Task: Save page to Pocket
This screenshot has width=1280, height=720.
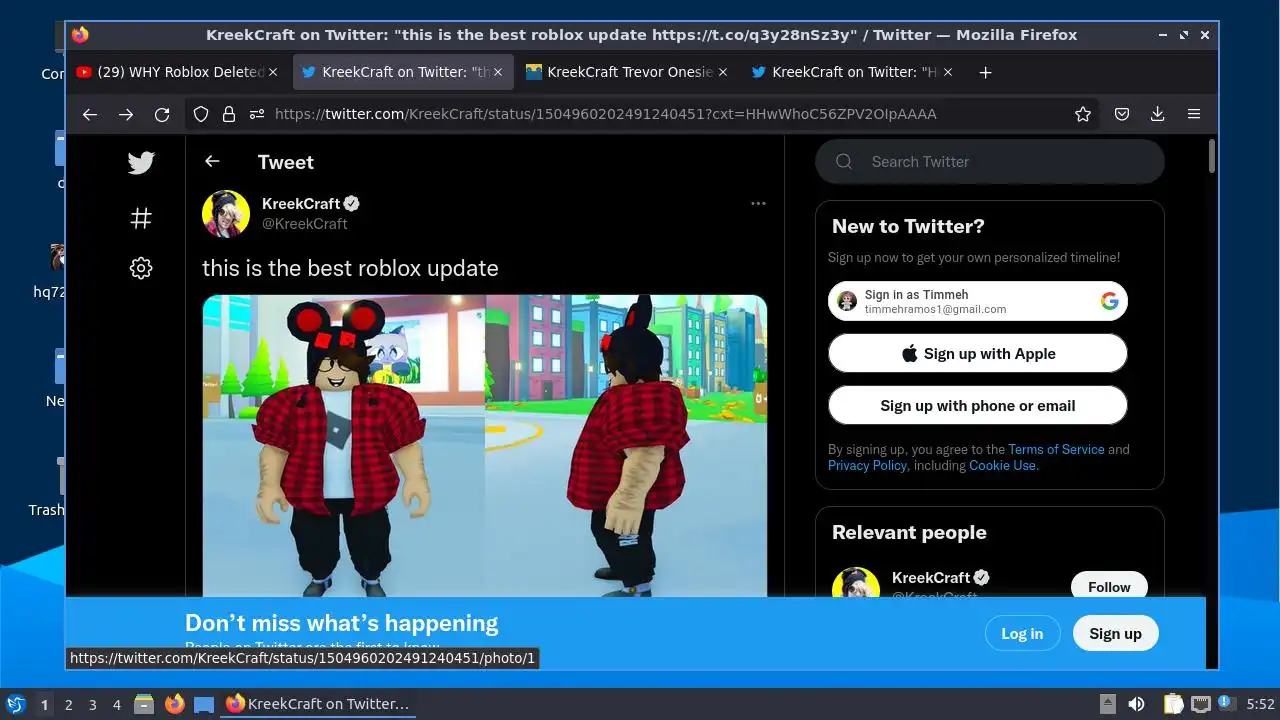Action: [1122, 114]
